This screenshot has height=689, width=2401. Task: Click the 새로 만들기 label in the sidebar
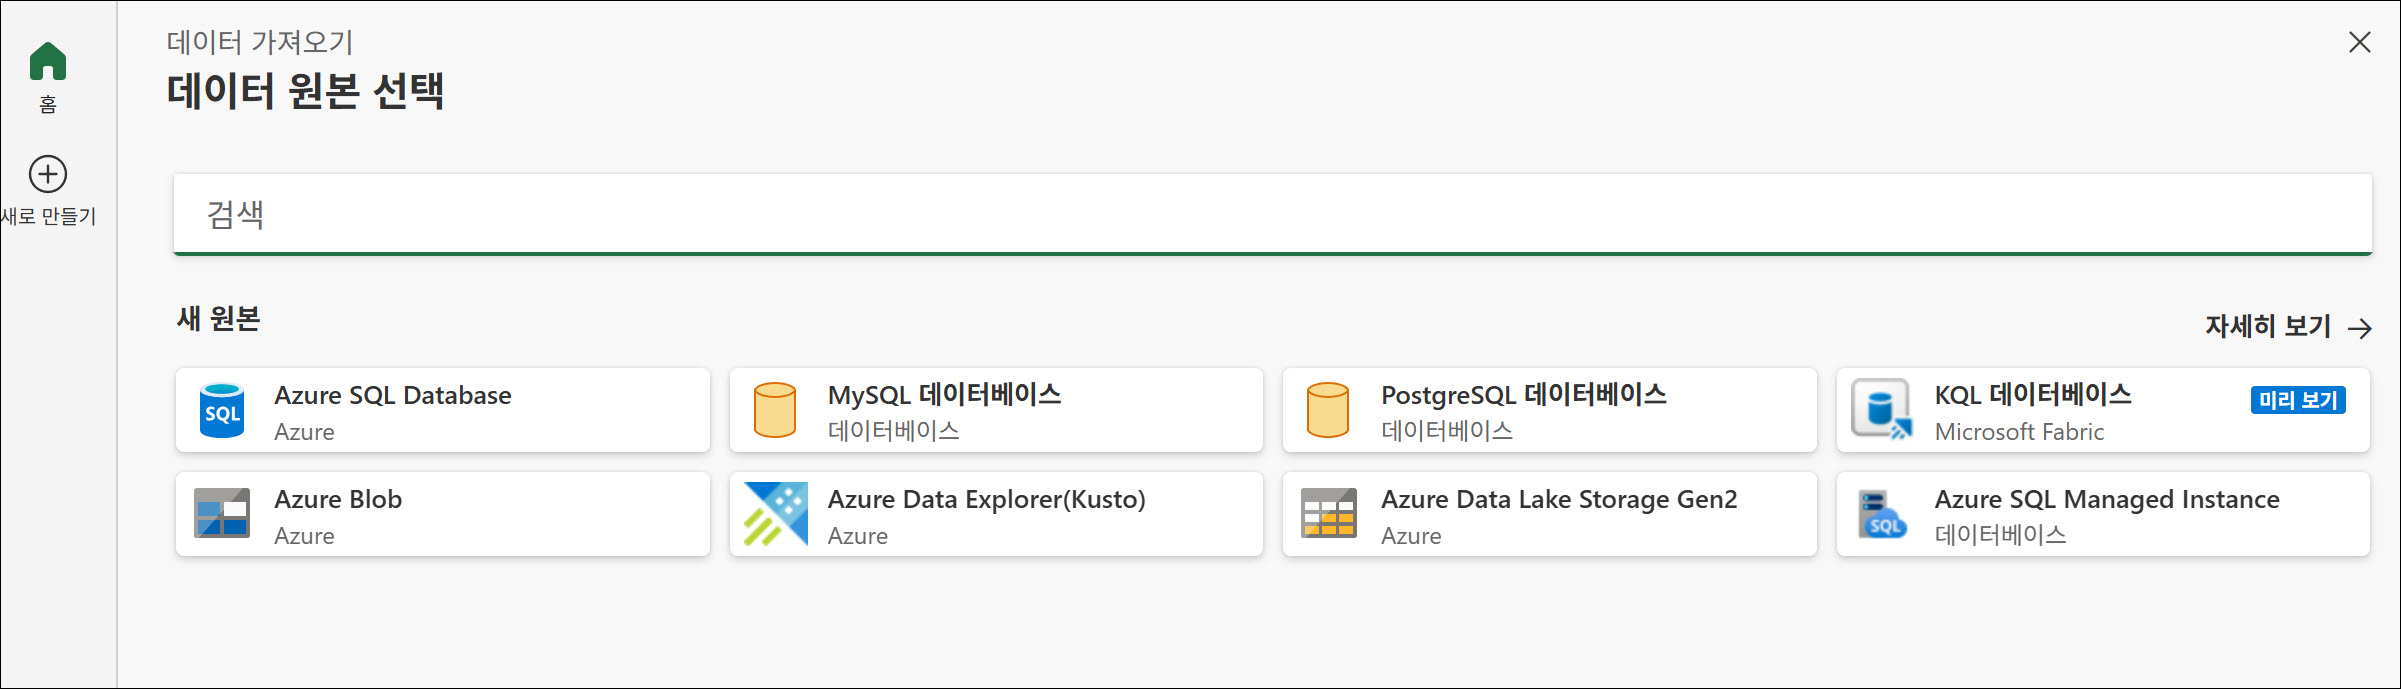48,216
